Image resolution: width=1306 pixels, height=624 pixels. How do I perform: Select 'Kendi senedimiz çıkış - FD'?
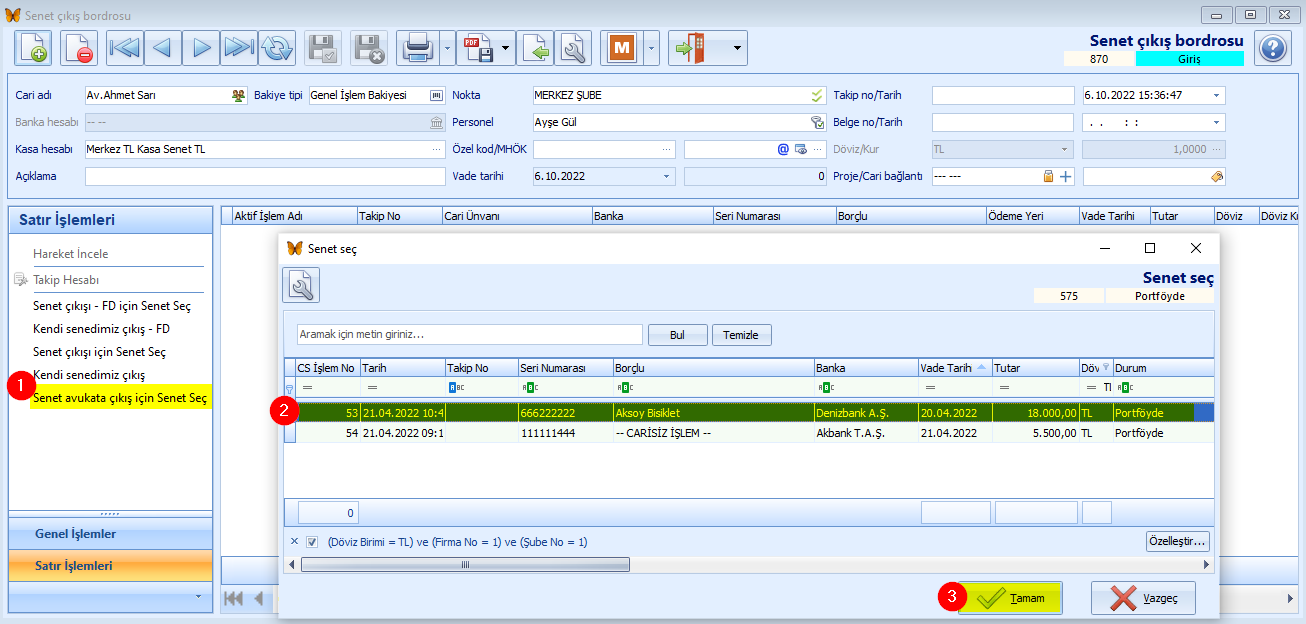[101, 329]
